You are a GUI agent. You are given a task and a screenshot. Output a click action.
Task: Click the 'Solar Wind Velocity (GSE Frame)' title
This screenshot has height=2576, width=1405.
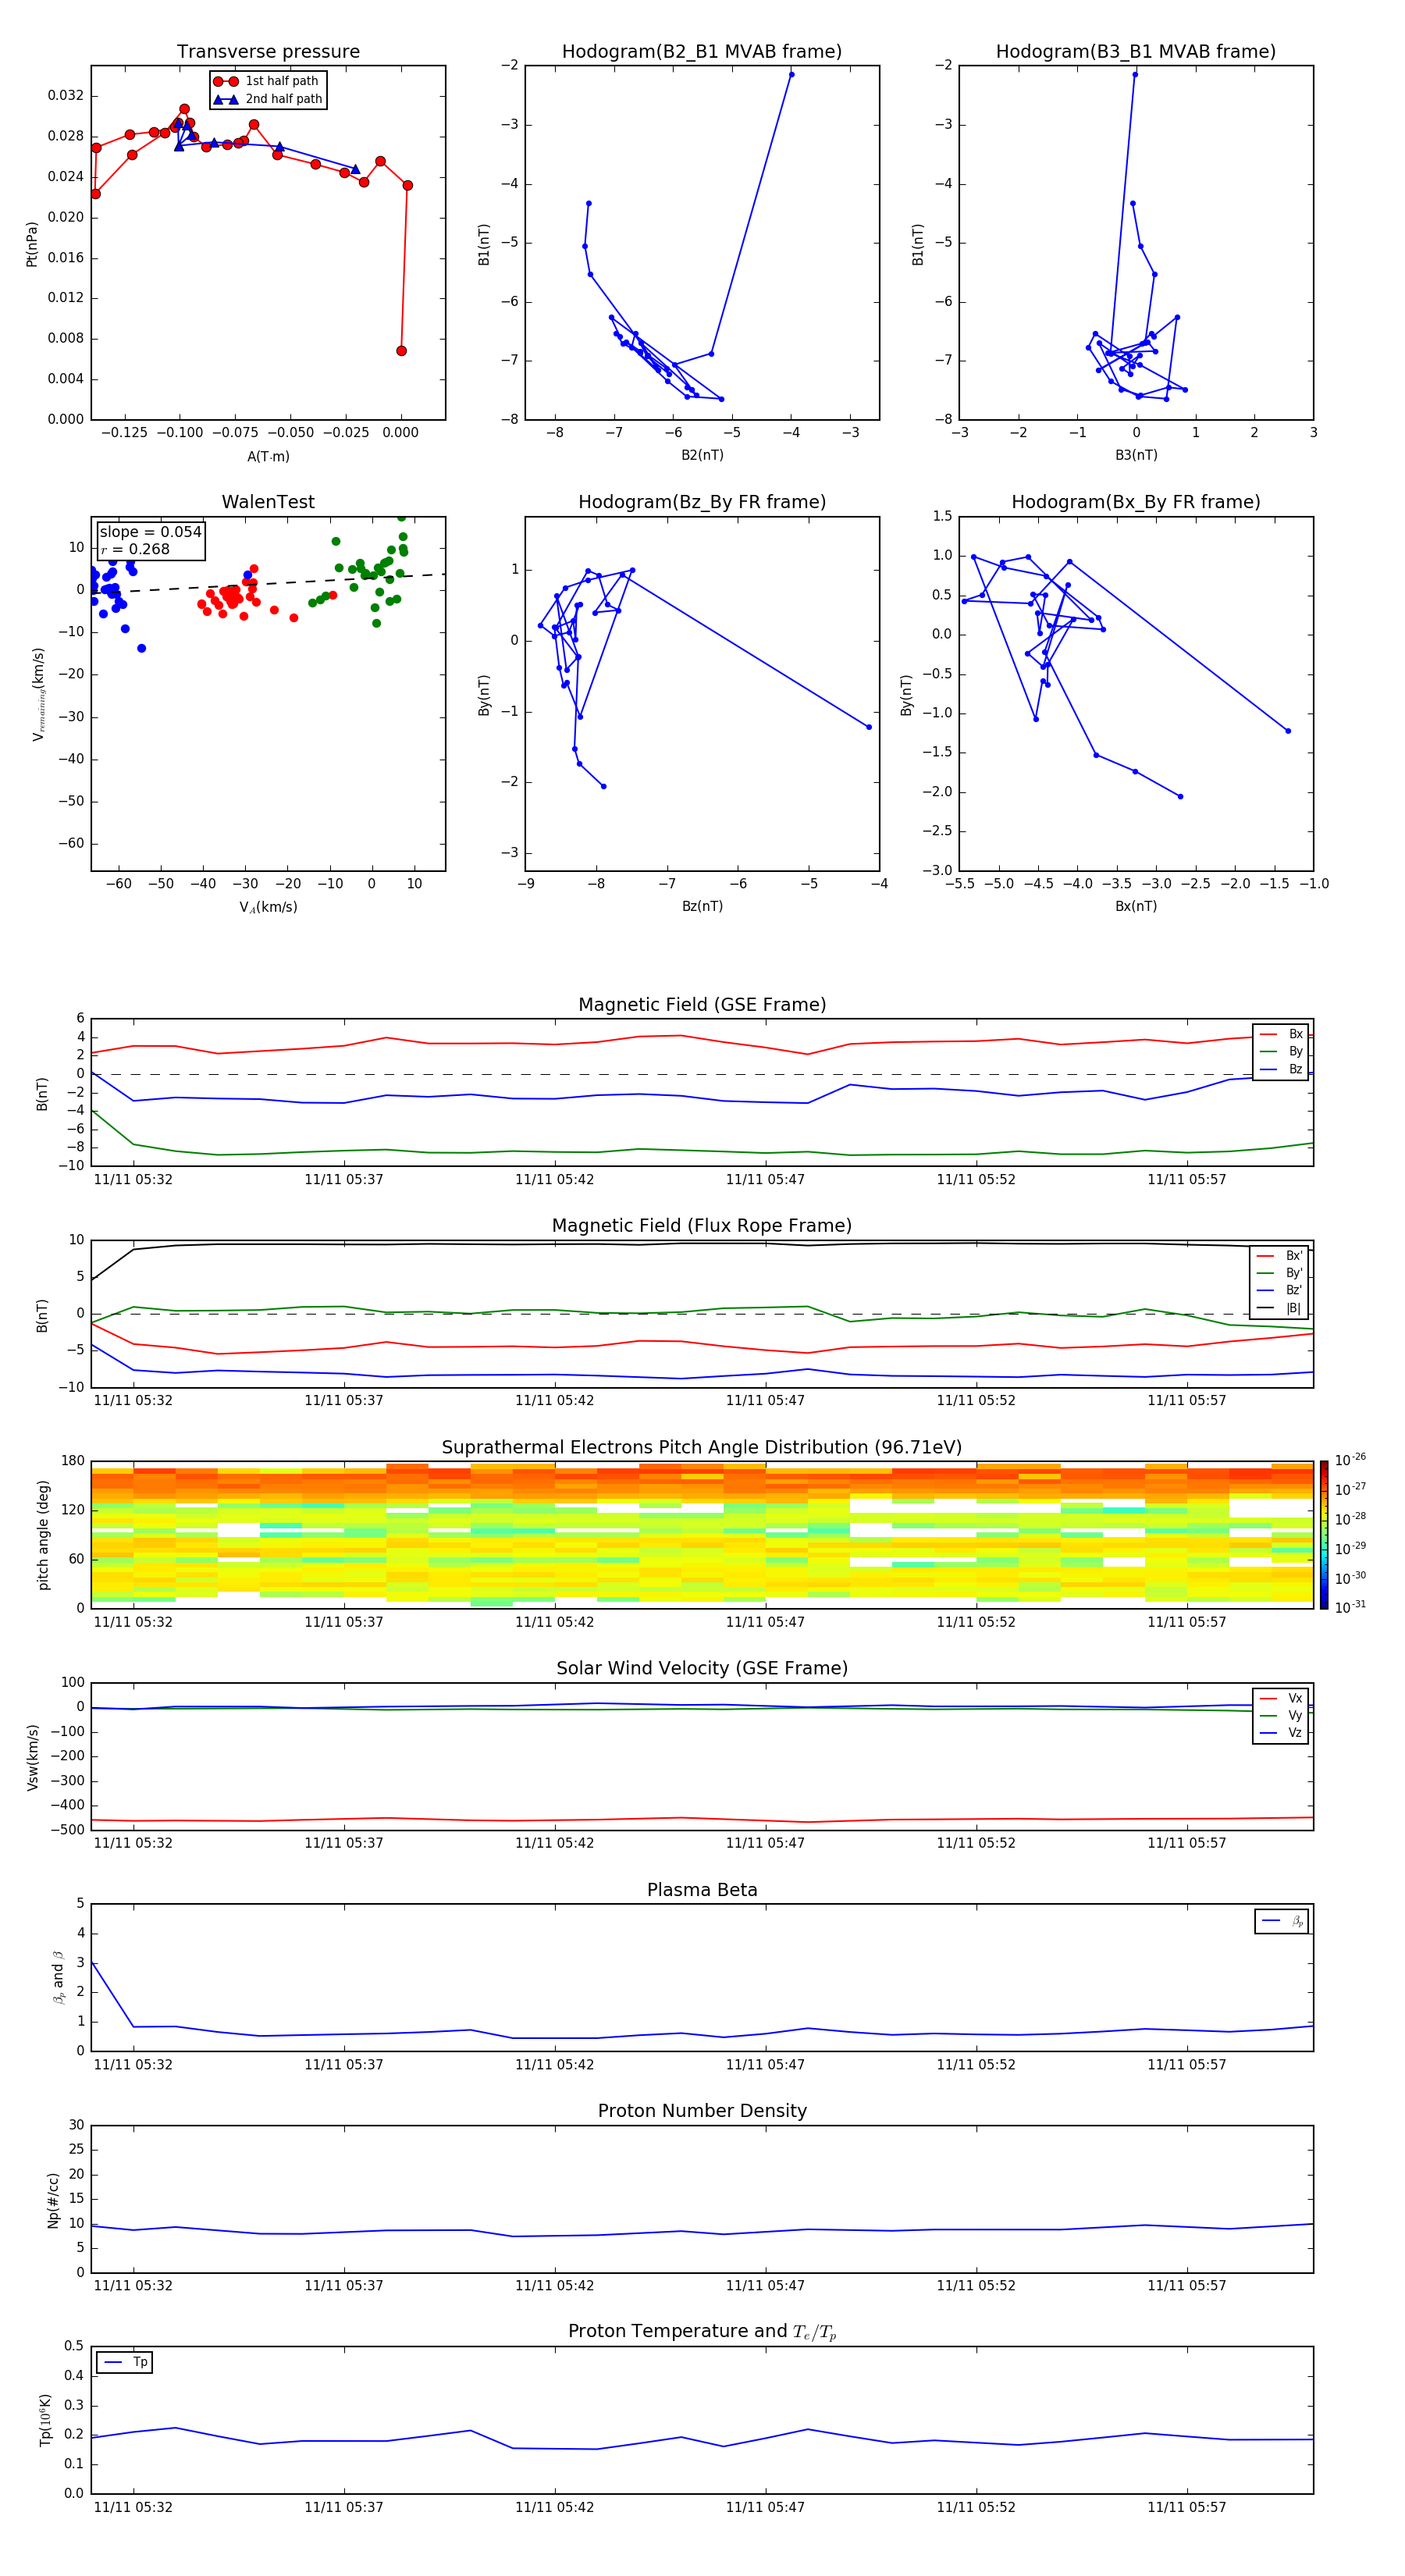[702, 1668]
